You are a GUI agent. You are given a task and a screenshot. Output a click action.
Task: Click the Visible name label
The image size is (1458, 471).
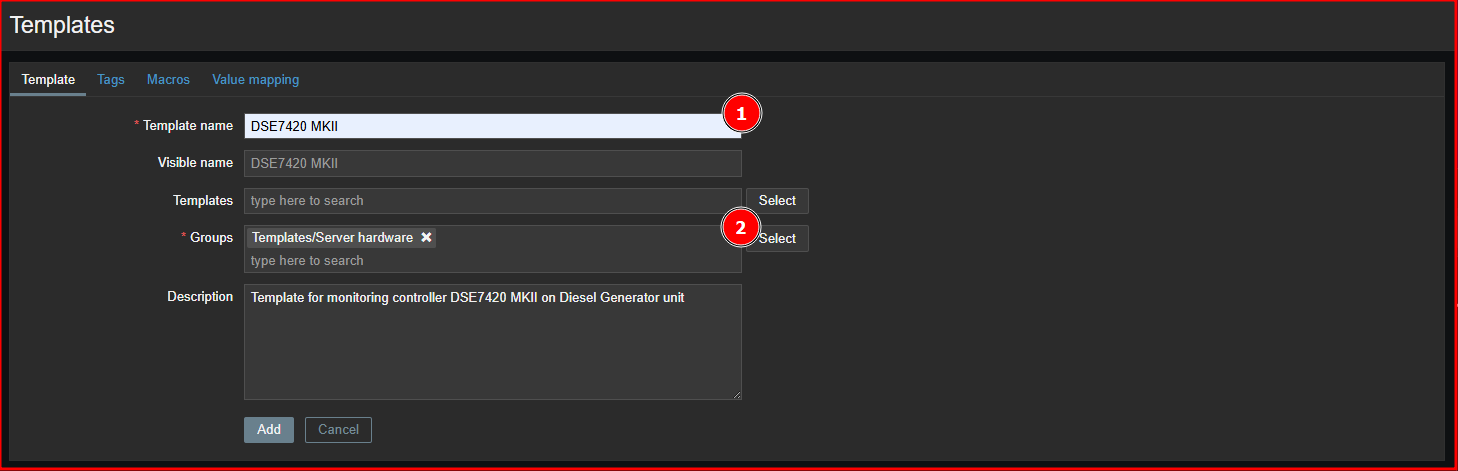195,163
